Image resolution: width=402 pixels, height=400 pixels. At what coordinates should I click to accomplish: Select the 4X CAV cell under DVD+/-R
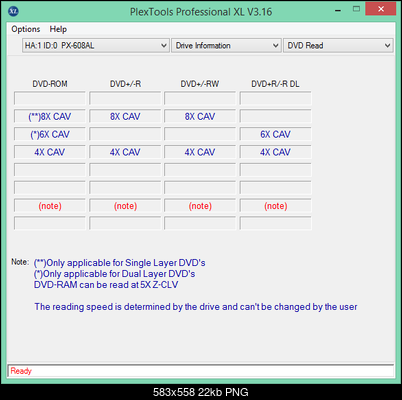[125, 152]
